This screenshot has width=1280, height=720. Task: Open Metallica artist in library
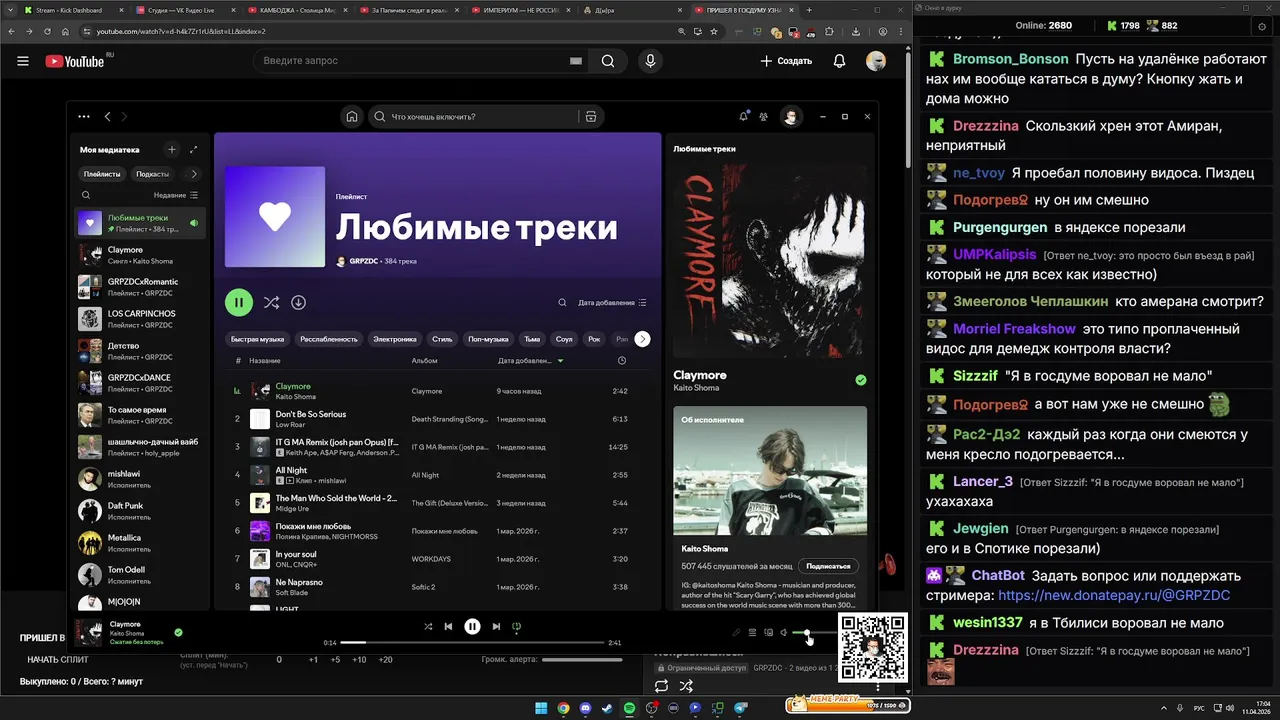pos(140,542)
